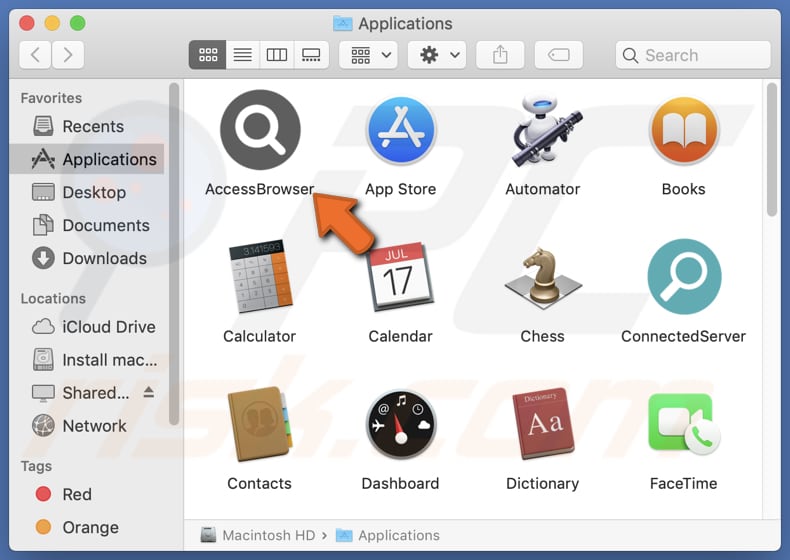The height and width of the screenshot is (560, 790).
Task: Open the Install macOS volume in sidebar
Action: (x=87, y=360)
